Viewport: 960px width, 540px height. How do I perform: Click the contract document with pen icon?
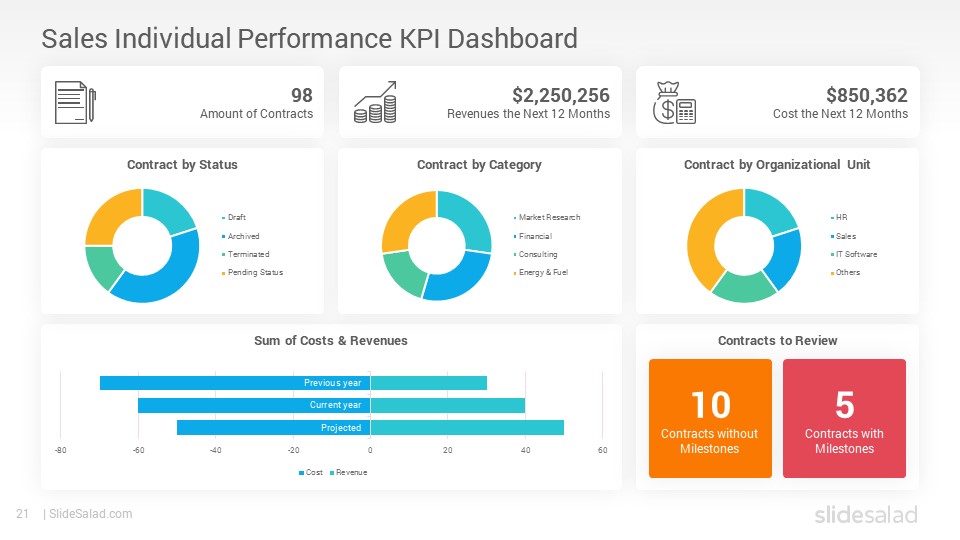(x=75, y=102)
